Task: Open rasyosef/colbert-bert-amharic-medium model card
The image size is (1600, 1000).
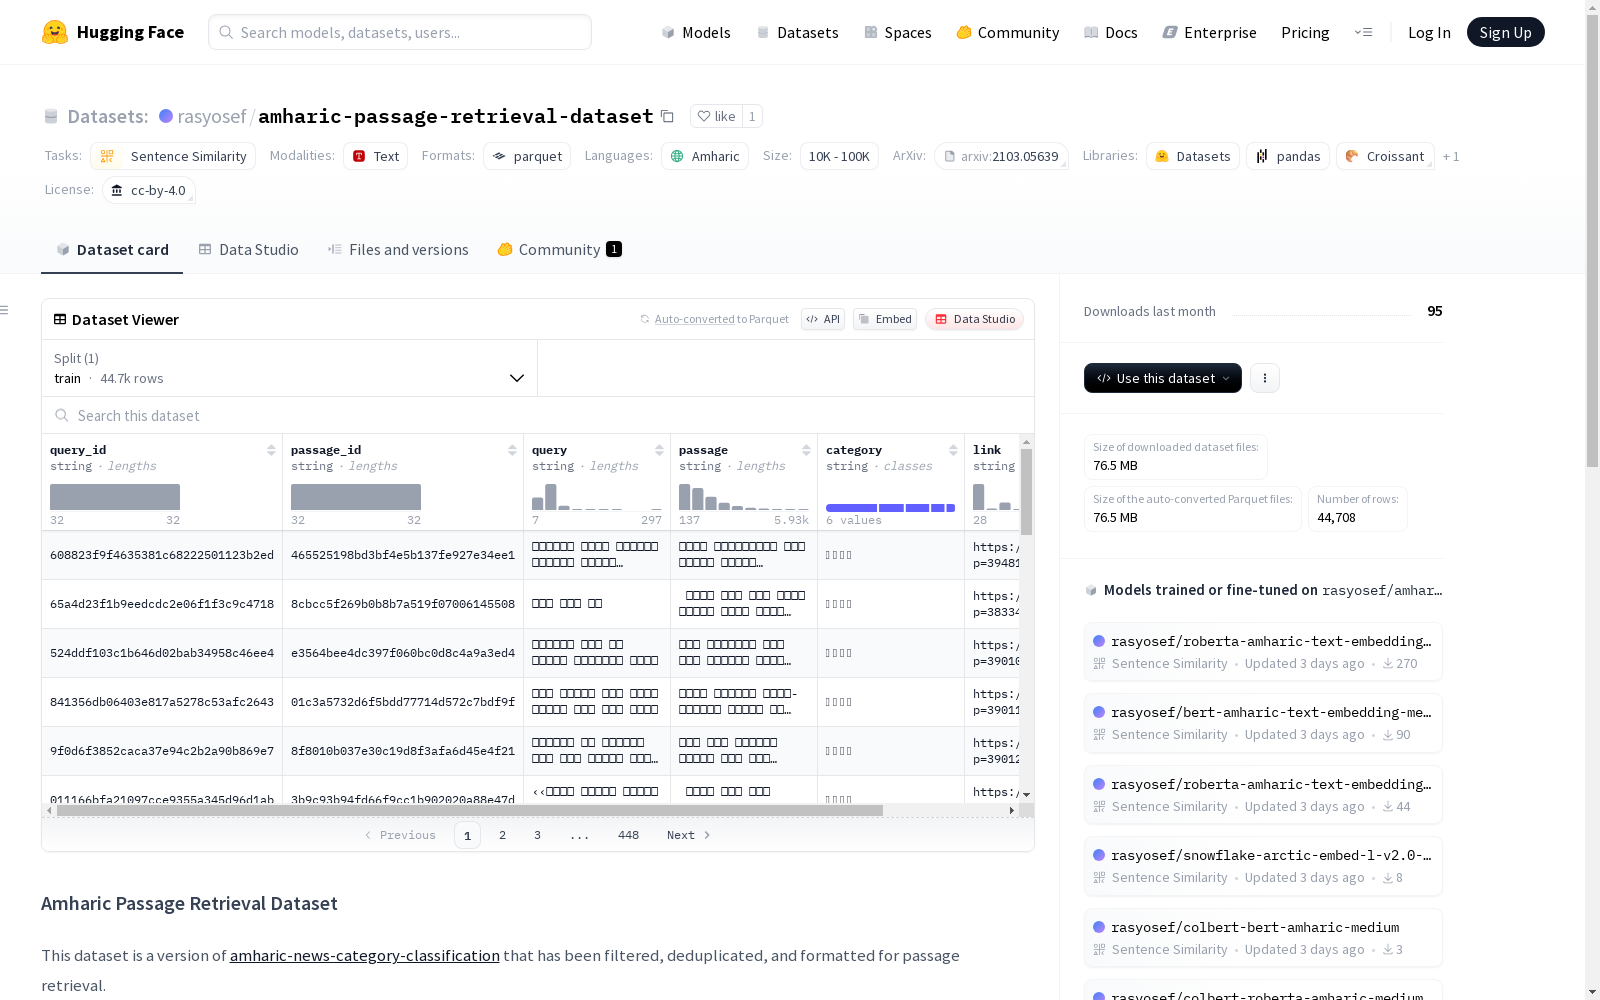Action: pyautogui.click(x=1263, y=937)
